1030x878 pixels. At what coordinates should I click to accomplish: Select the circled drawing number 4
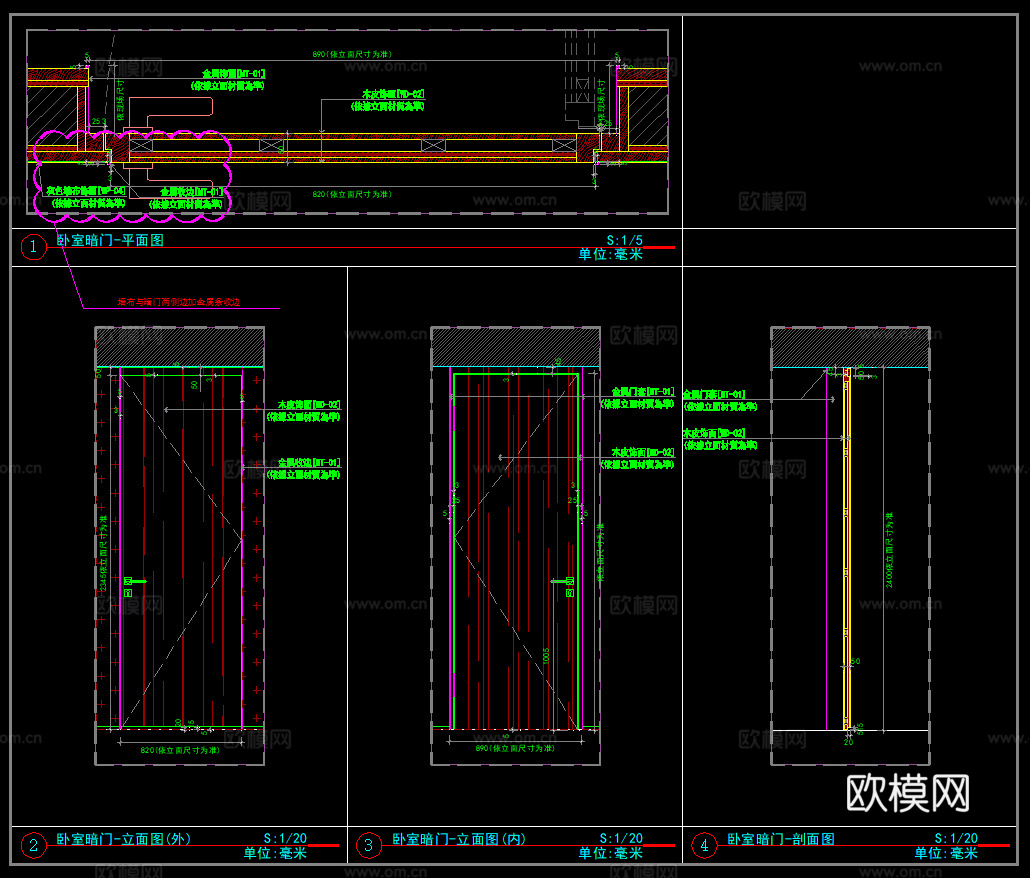[x=704, y=845]
